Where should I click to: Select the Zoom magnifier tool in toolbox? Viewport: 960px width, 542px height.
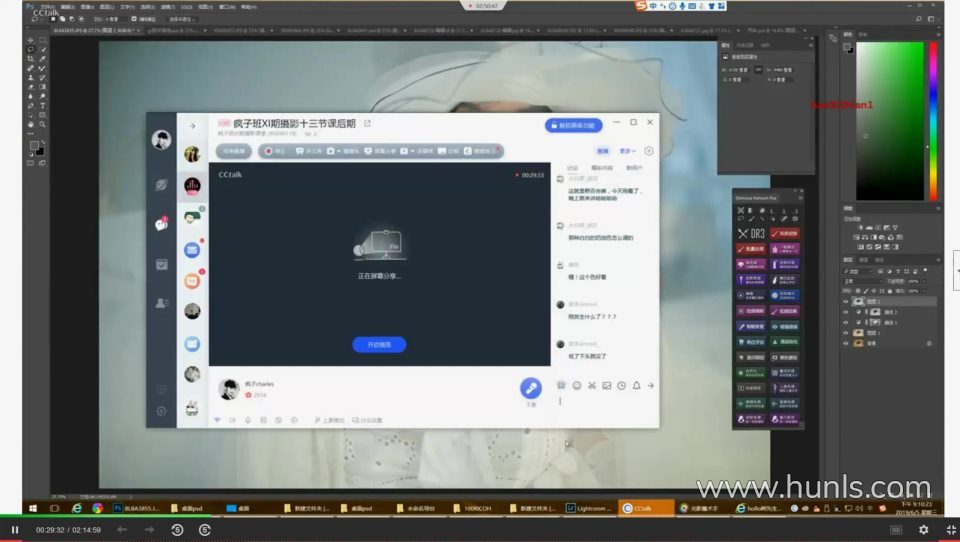(x=42, y=124)
